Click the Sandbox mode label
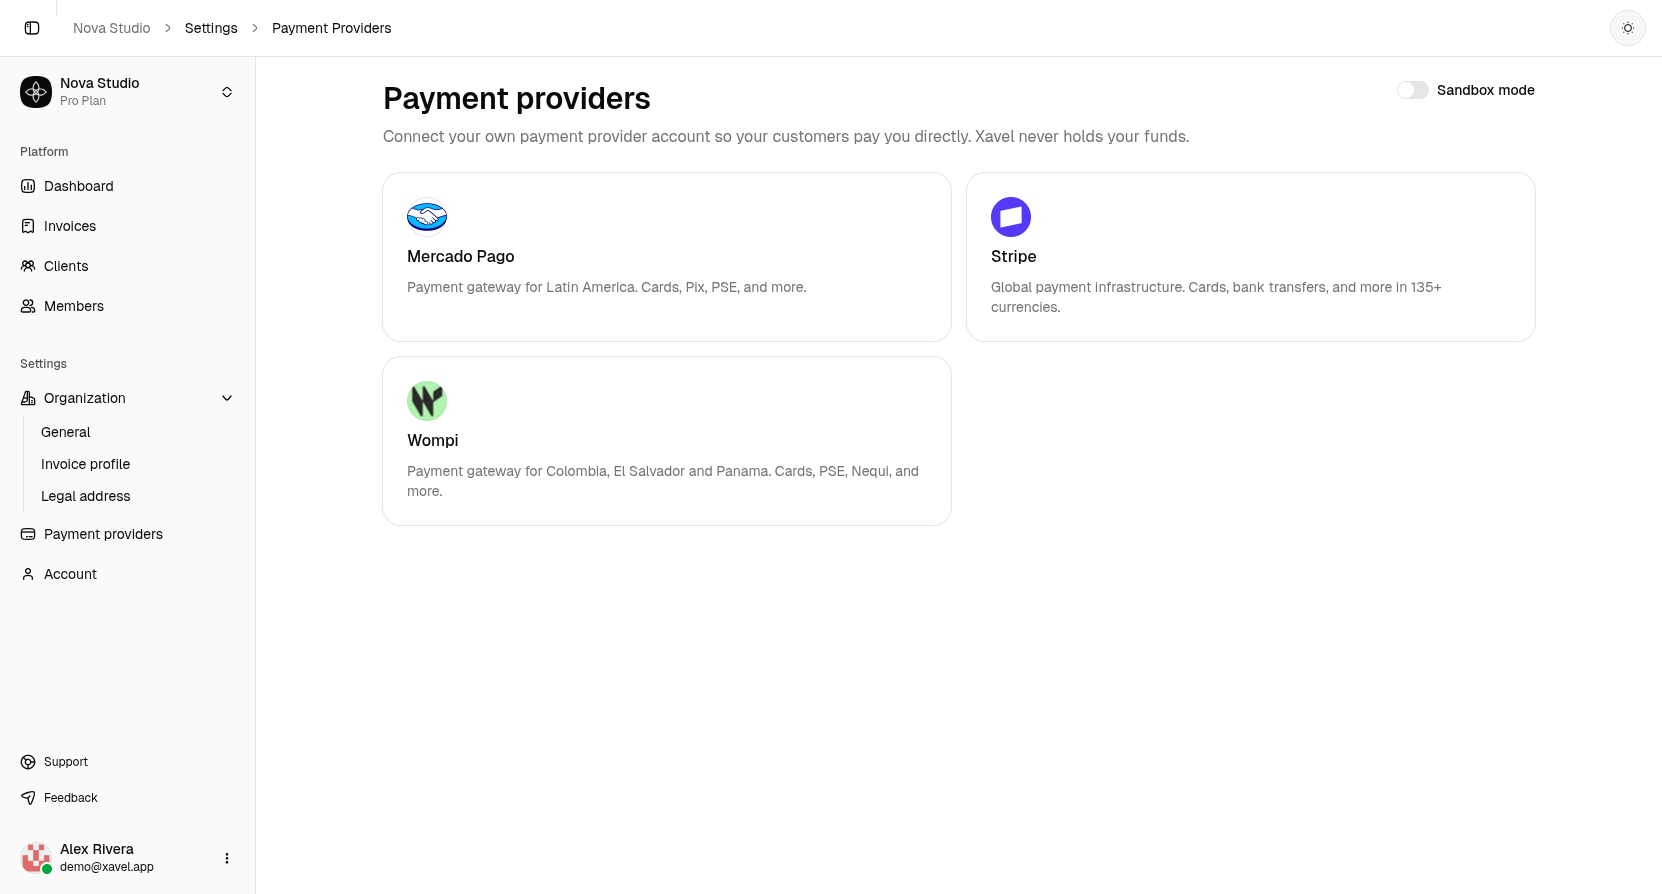Viewport: 1662px width, 894px height. point(1486,90)
